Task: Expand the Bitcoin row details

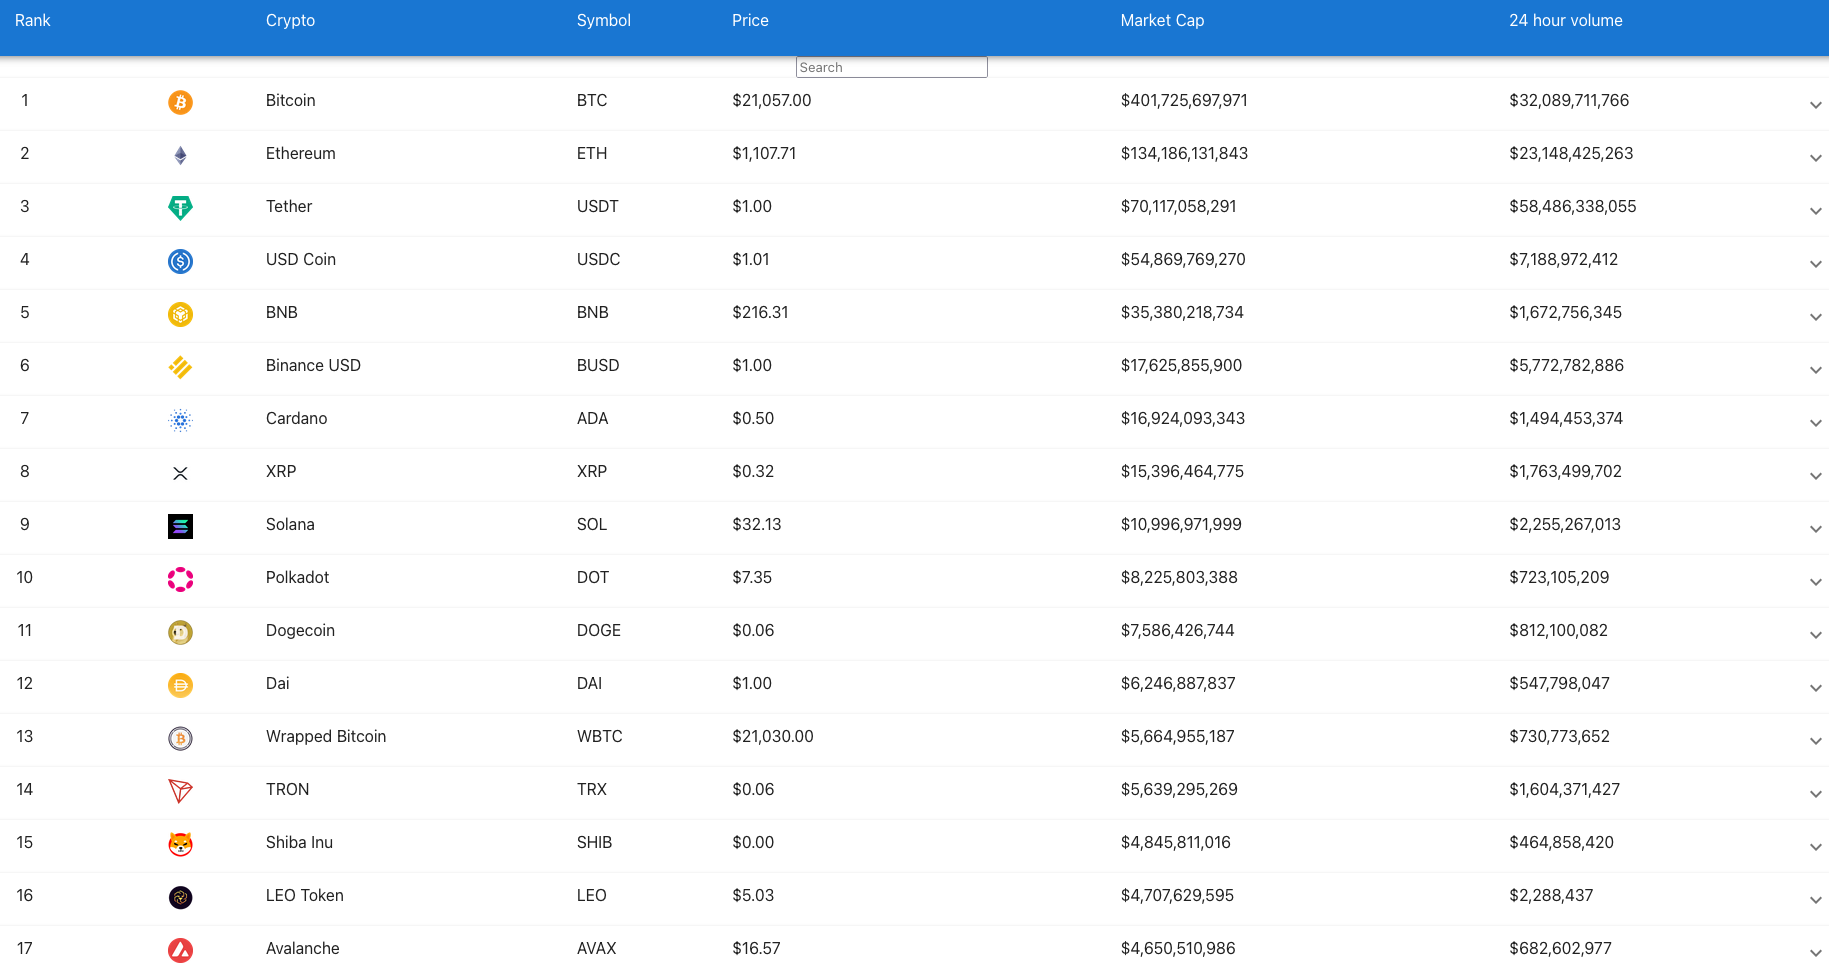Action: pyautogui.click(x=1815, y=105)
